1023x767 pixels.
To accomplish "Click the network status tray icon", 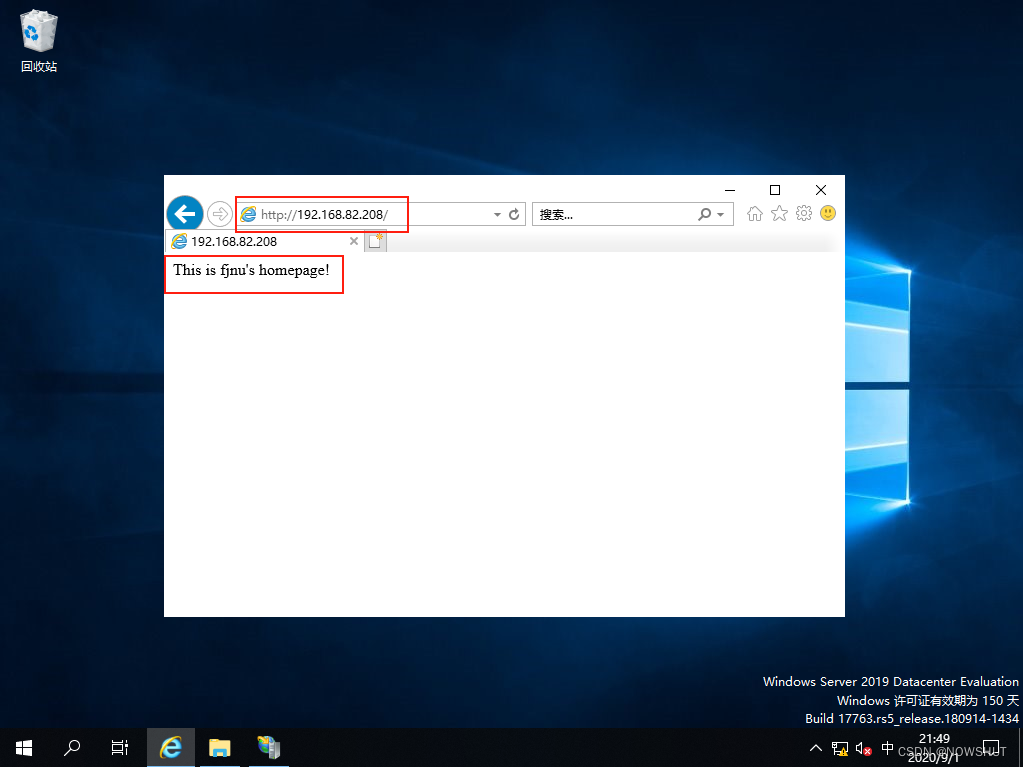I will click(x=840, y=748).
